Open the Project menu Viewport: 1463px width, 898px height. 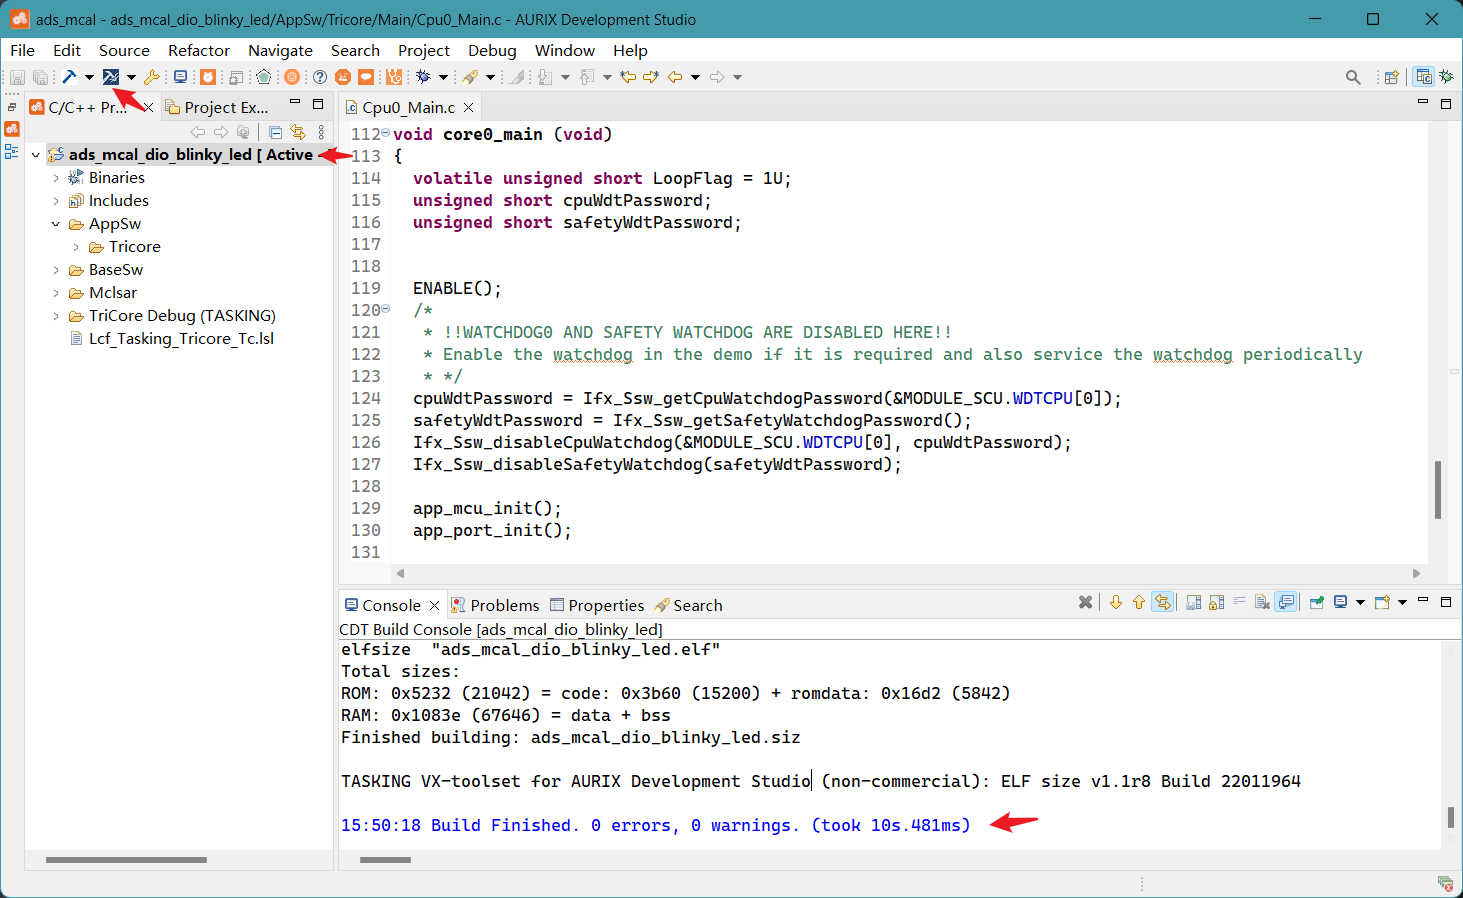pyautogui.click(x=424, y=50)
